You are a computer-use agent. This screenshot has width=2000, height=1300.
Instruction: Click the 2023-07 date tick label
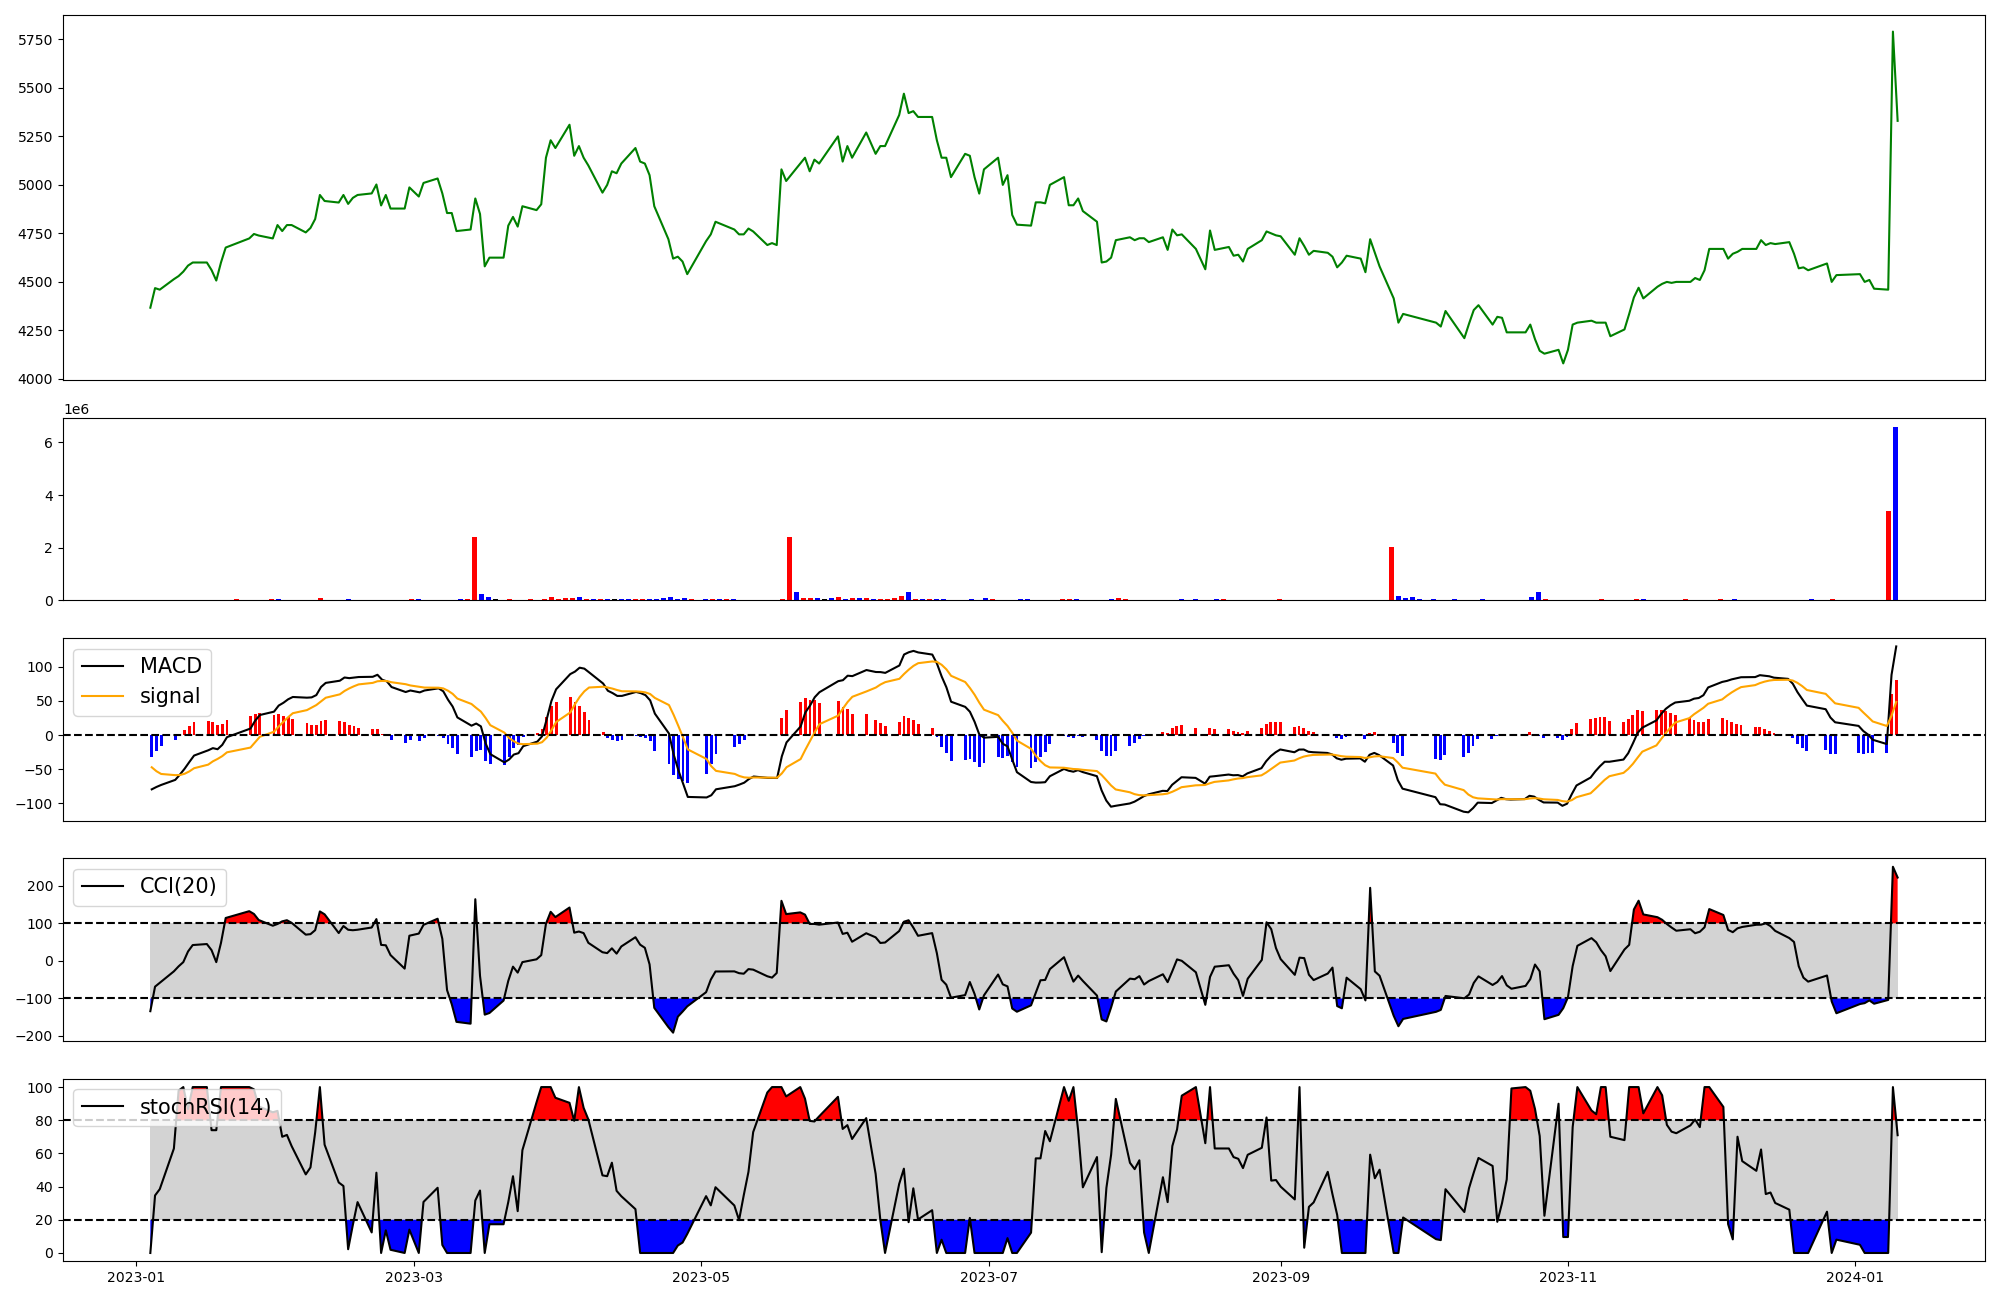coord(989,1277)
